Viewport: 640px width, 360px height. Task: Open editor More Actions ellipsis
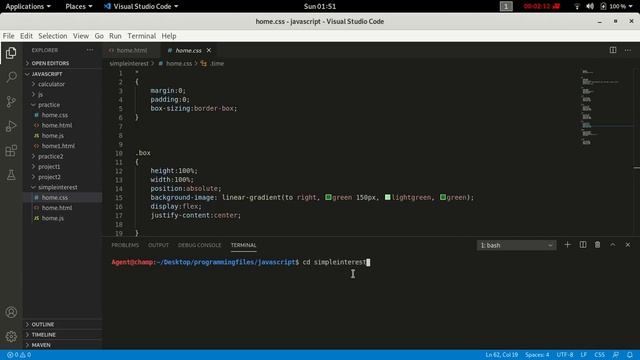pos(628,50)
